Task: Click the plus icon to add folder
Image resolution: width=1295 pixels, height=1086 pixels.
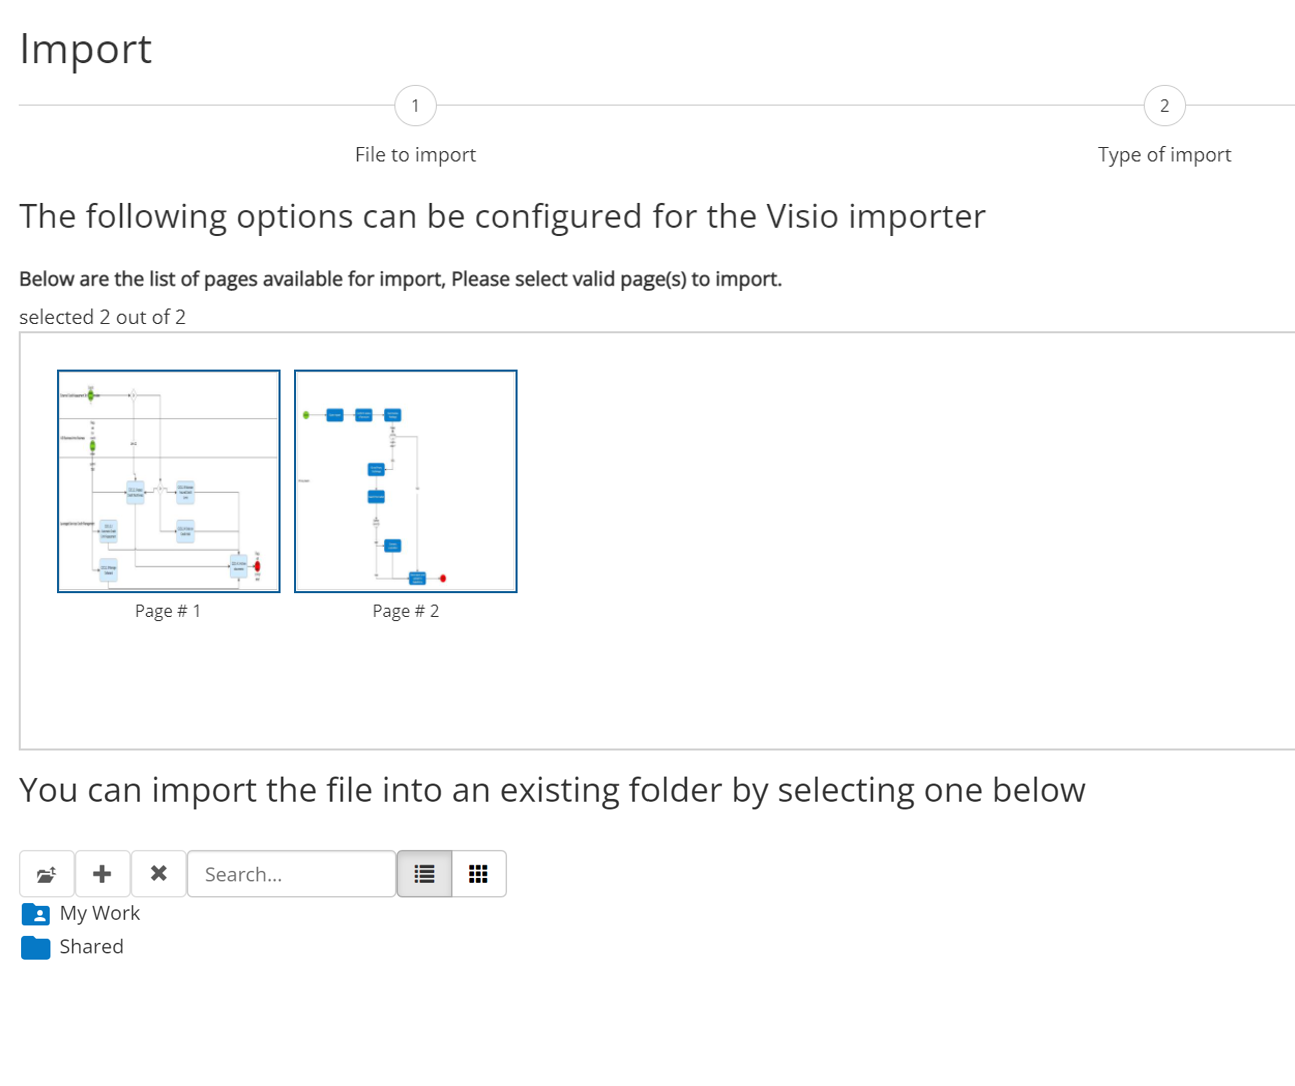Action: pos(102,874)
